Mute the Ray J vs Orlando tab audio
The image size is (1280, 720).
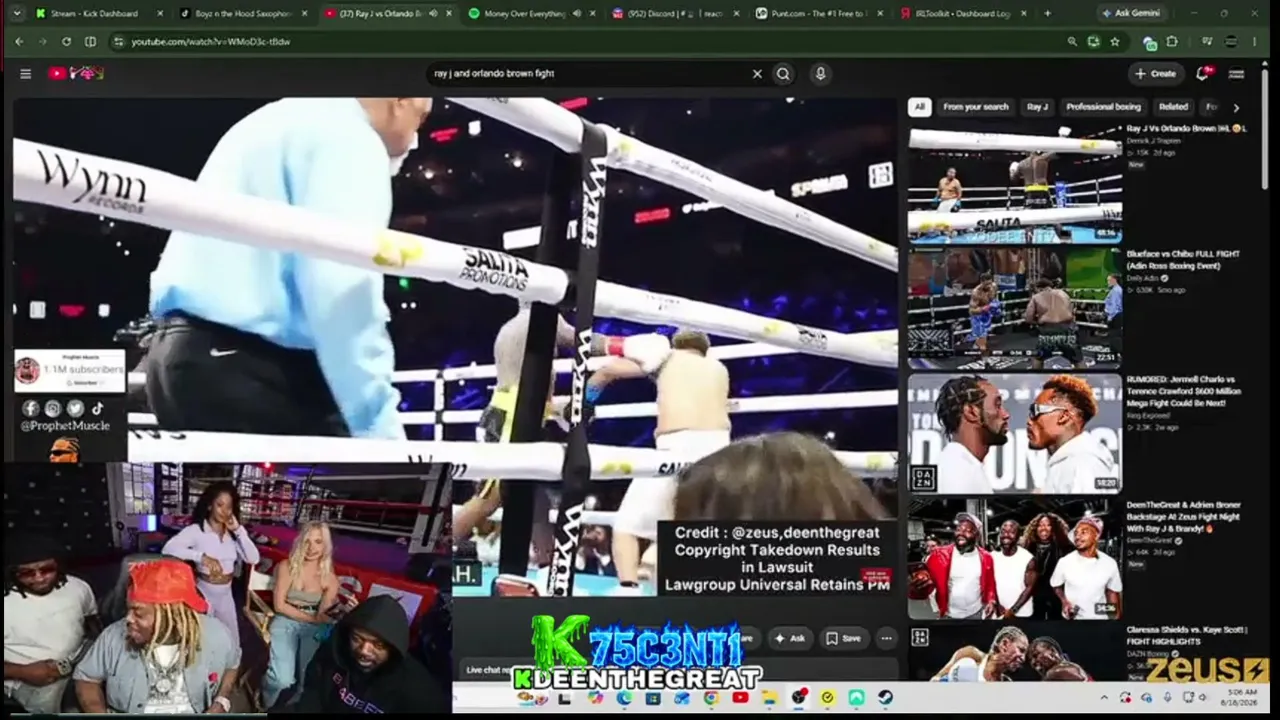433,13
